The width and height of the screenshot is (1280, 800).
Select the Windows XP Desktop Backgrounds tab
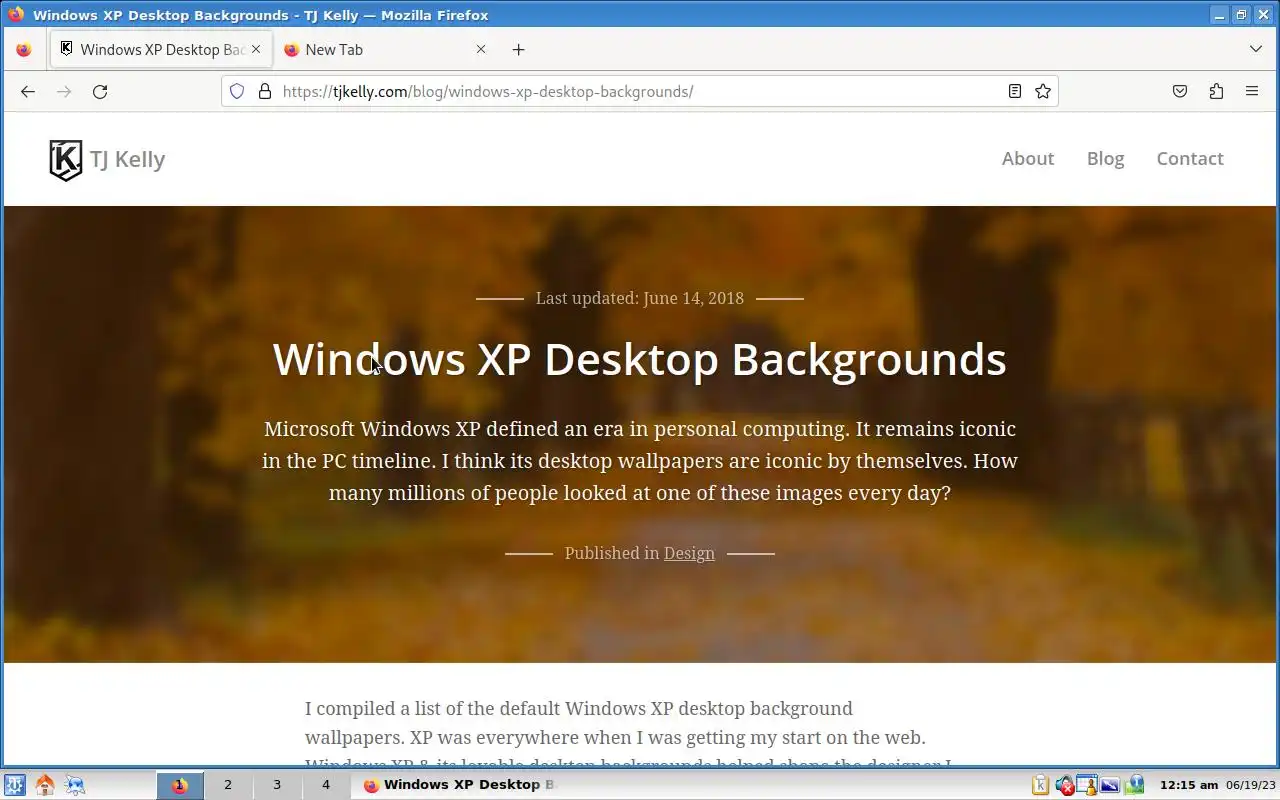[x=160, y=49]
